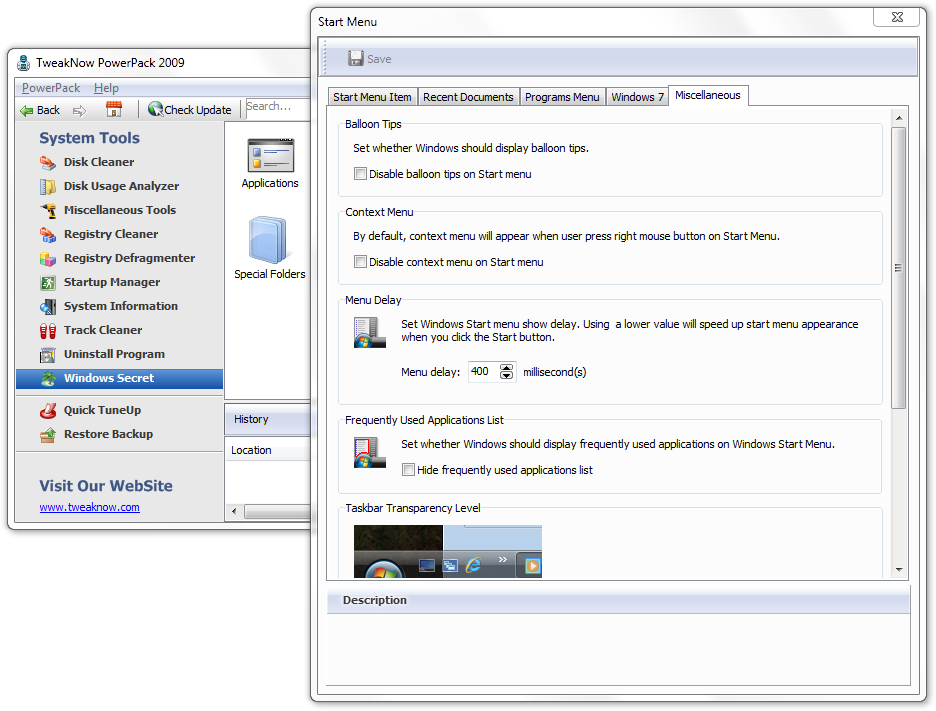Screen dimensions: 936x711
Task: Click the Startup Manager icon
Action: tap(48, 282)
